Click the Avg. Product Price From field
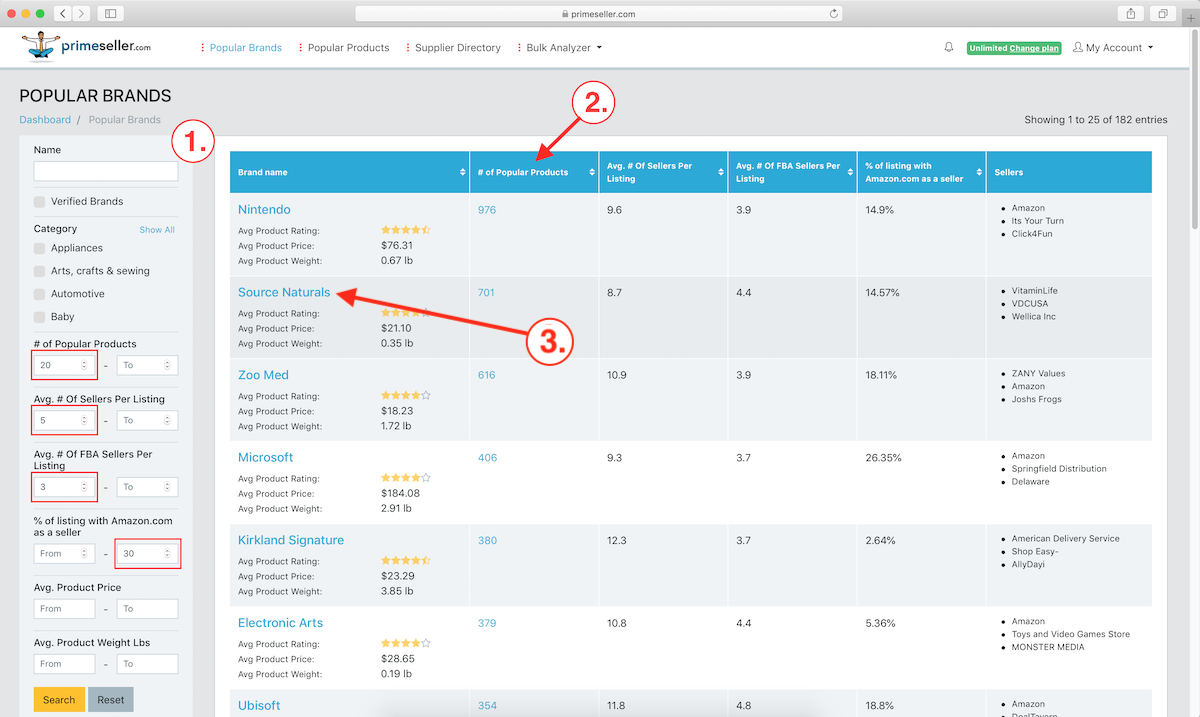Screen dimensions: 1200x717 65,608
